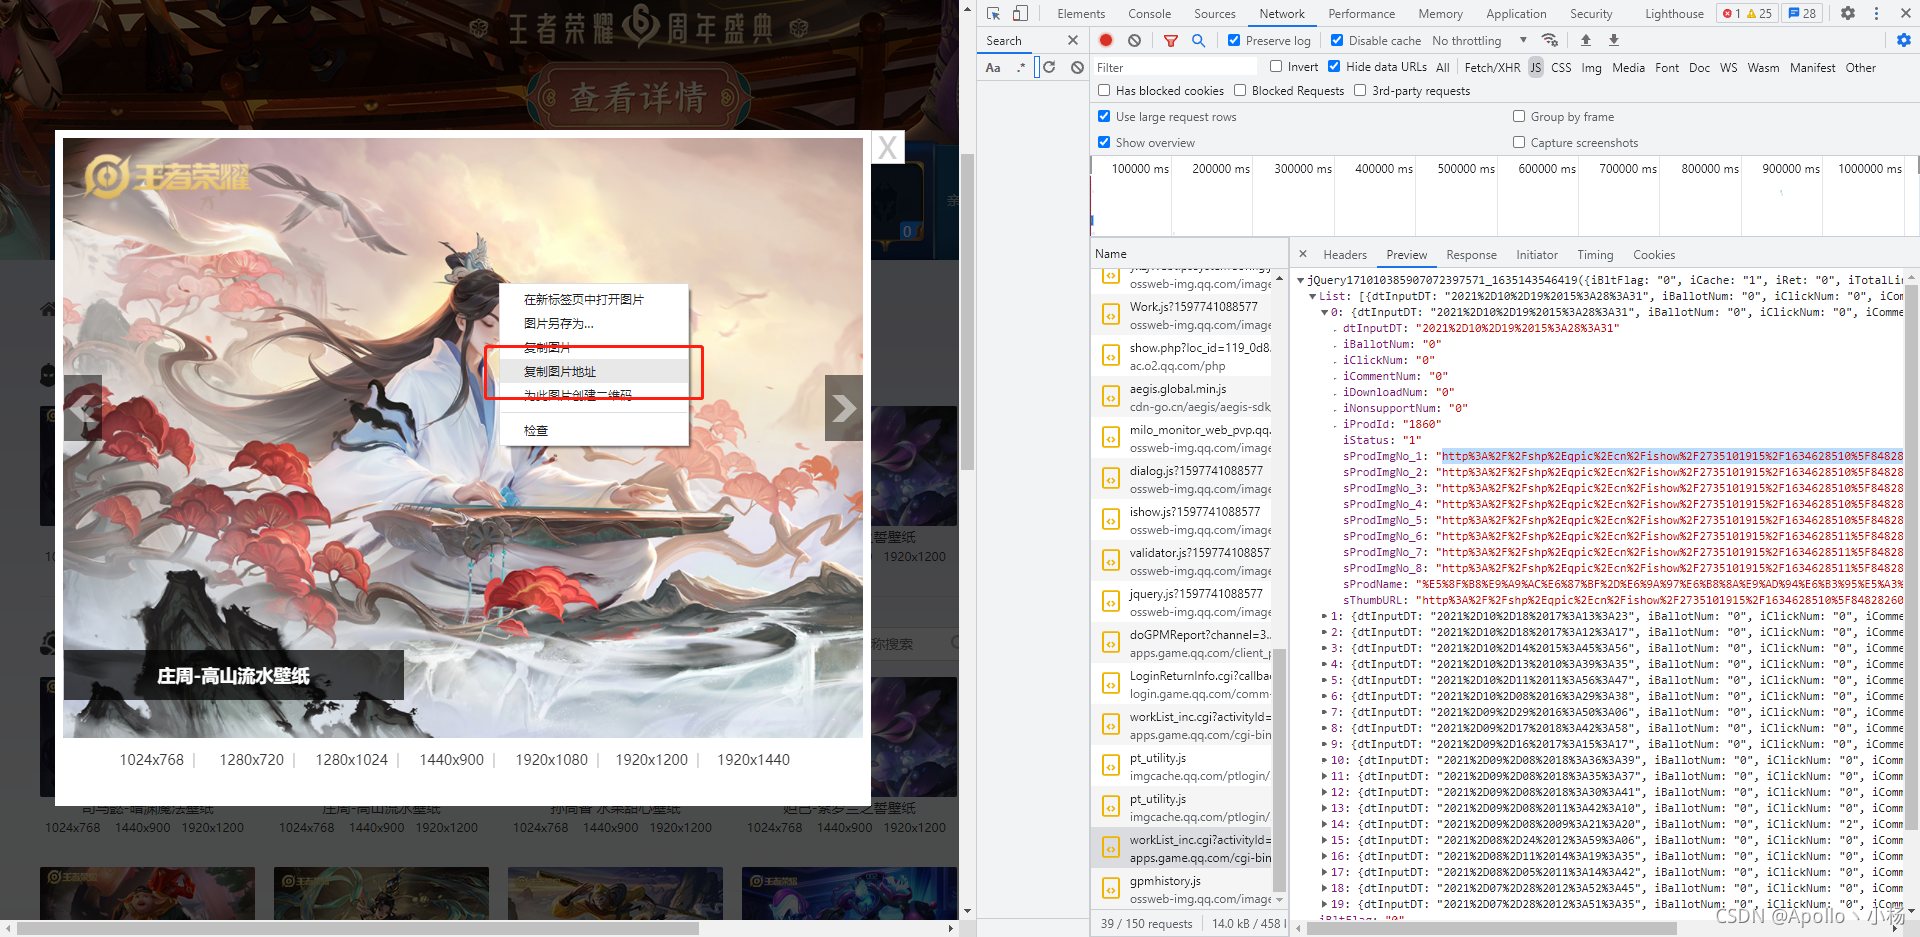Open DevTools settings gear
1920x937 pixels.
click(1848, 13)
